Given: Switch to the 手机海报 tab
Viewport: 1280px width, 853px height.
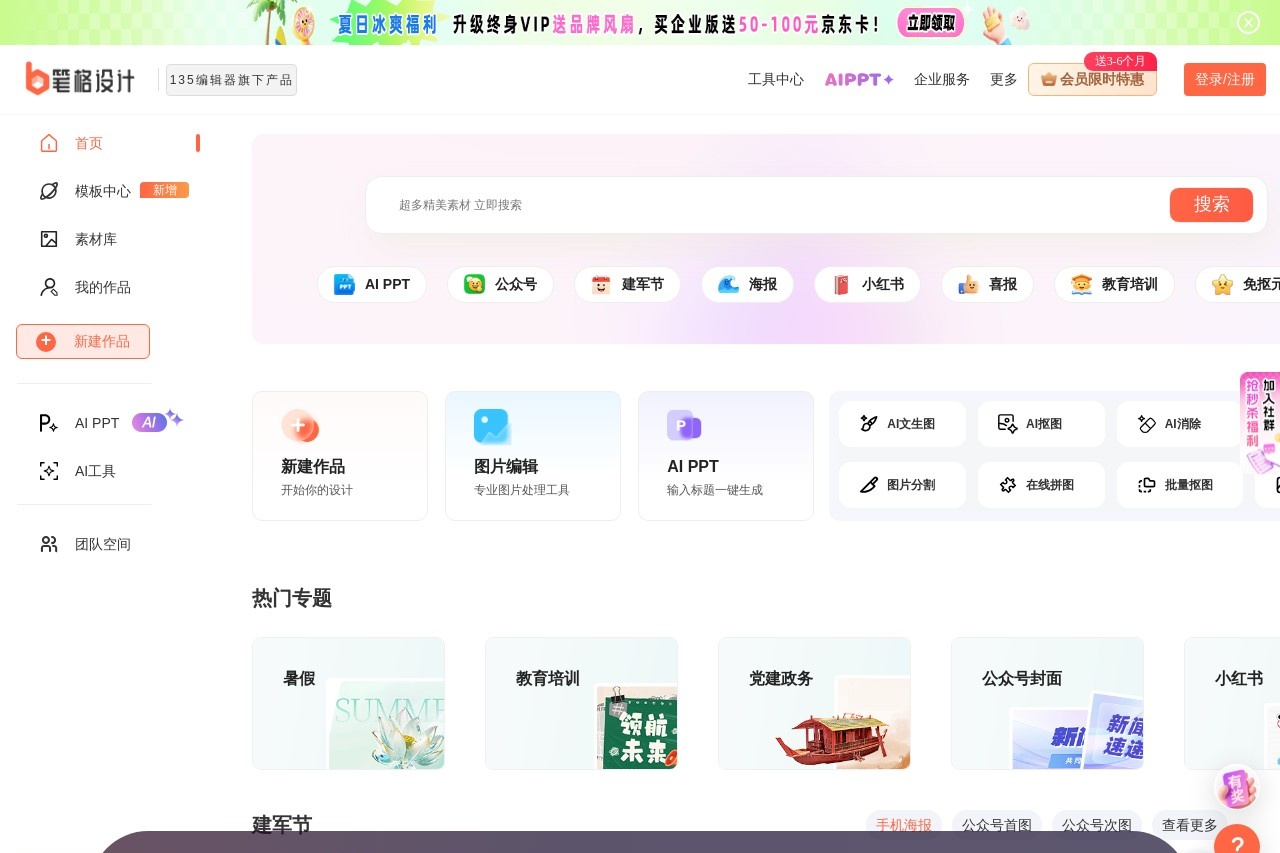Looking at the screenshot, I should (x=904, y=825).
